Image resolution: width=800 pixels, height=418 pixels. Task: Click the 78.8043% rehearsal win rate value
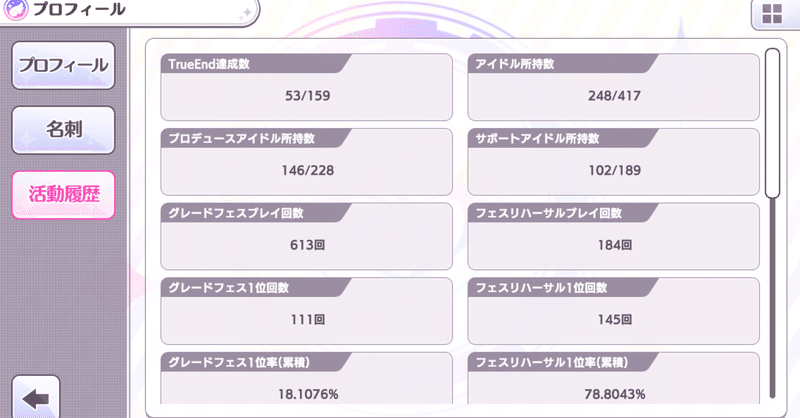click(x=614, y=395)
